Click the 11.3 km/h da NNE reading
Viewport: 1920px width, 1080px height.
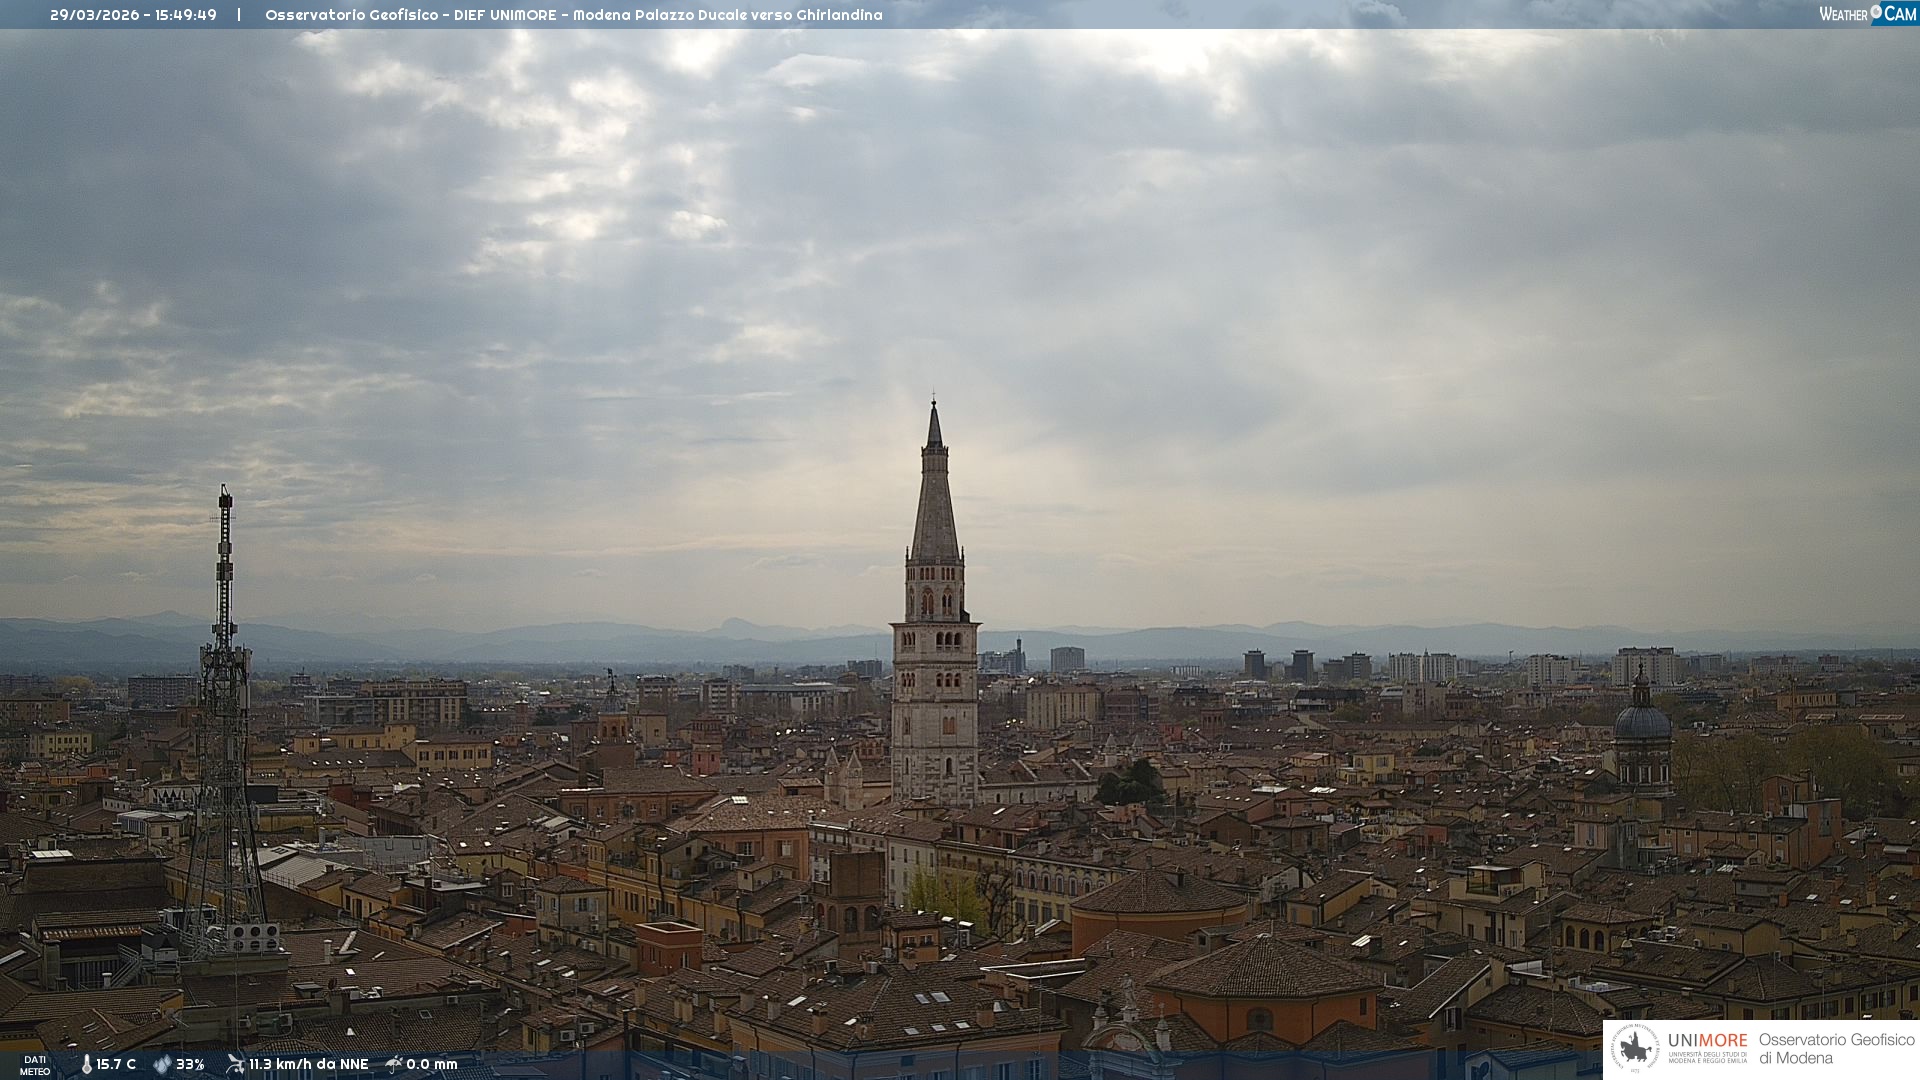coord(308,1064)
